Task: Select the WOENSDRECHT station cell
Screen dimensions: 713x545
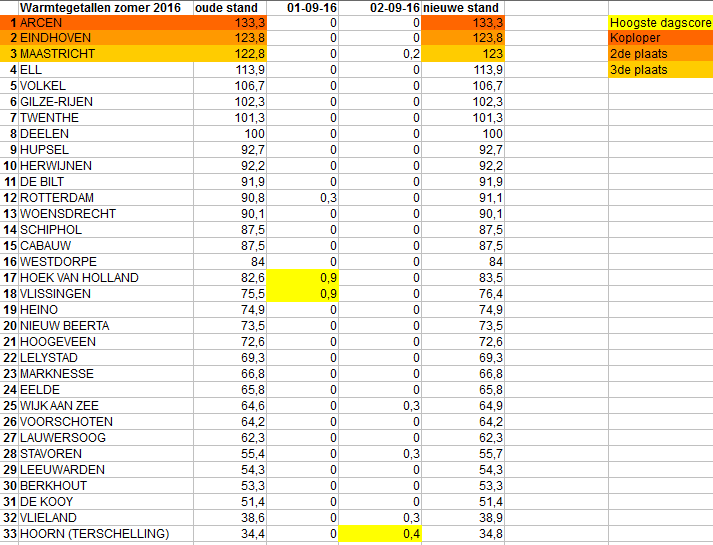Action: pyautogui.click(x=106, y=214)
